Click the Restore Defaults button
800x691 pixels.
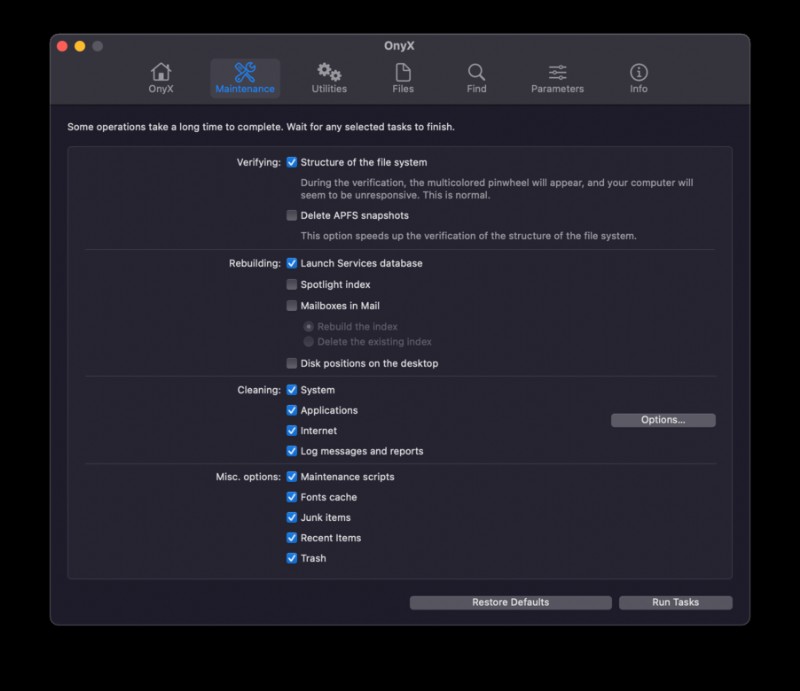(x=511, y=602)
